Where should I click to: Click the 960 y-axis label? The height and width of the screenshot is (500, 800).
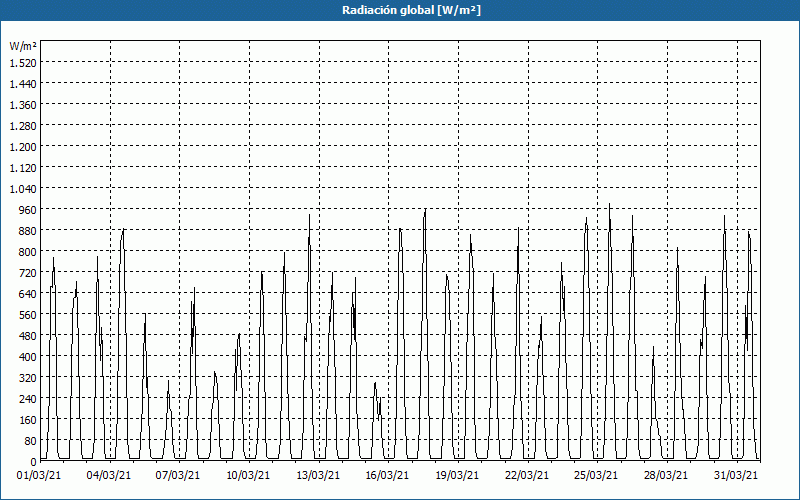pyautogui.click(x=28, y=210)
